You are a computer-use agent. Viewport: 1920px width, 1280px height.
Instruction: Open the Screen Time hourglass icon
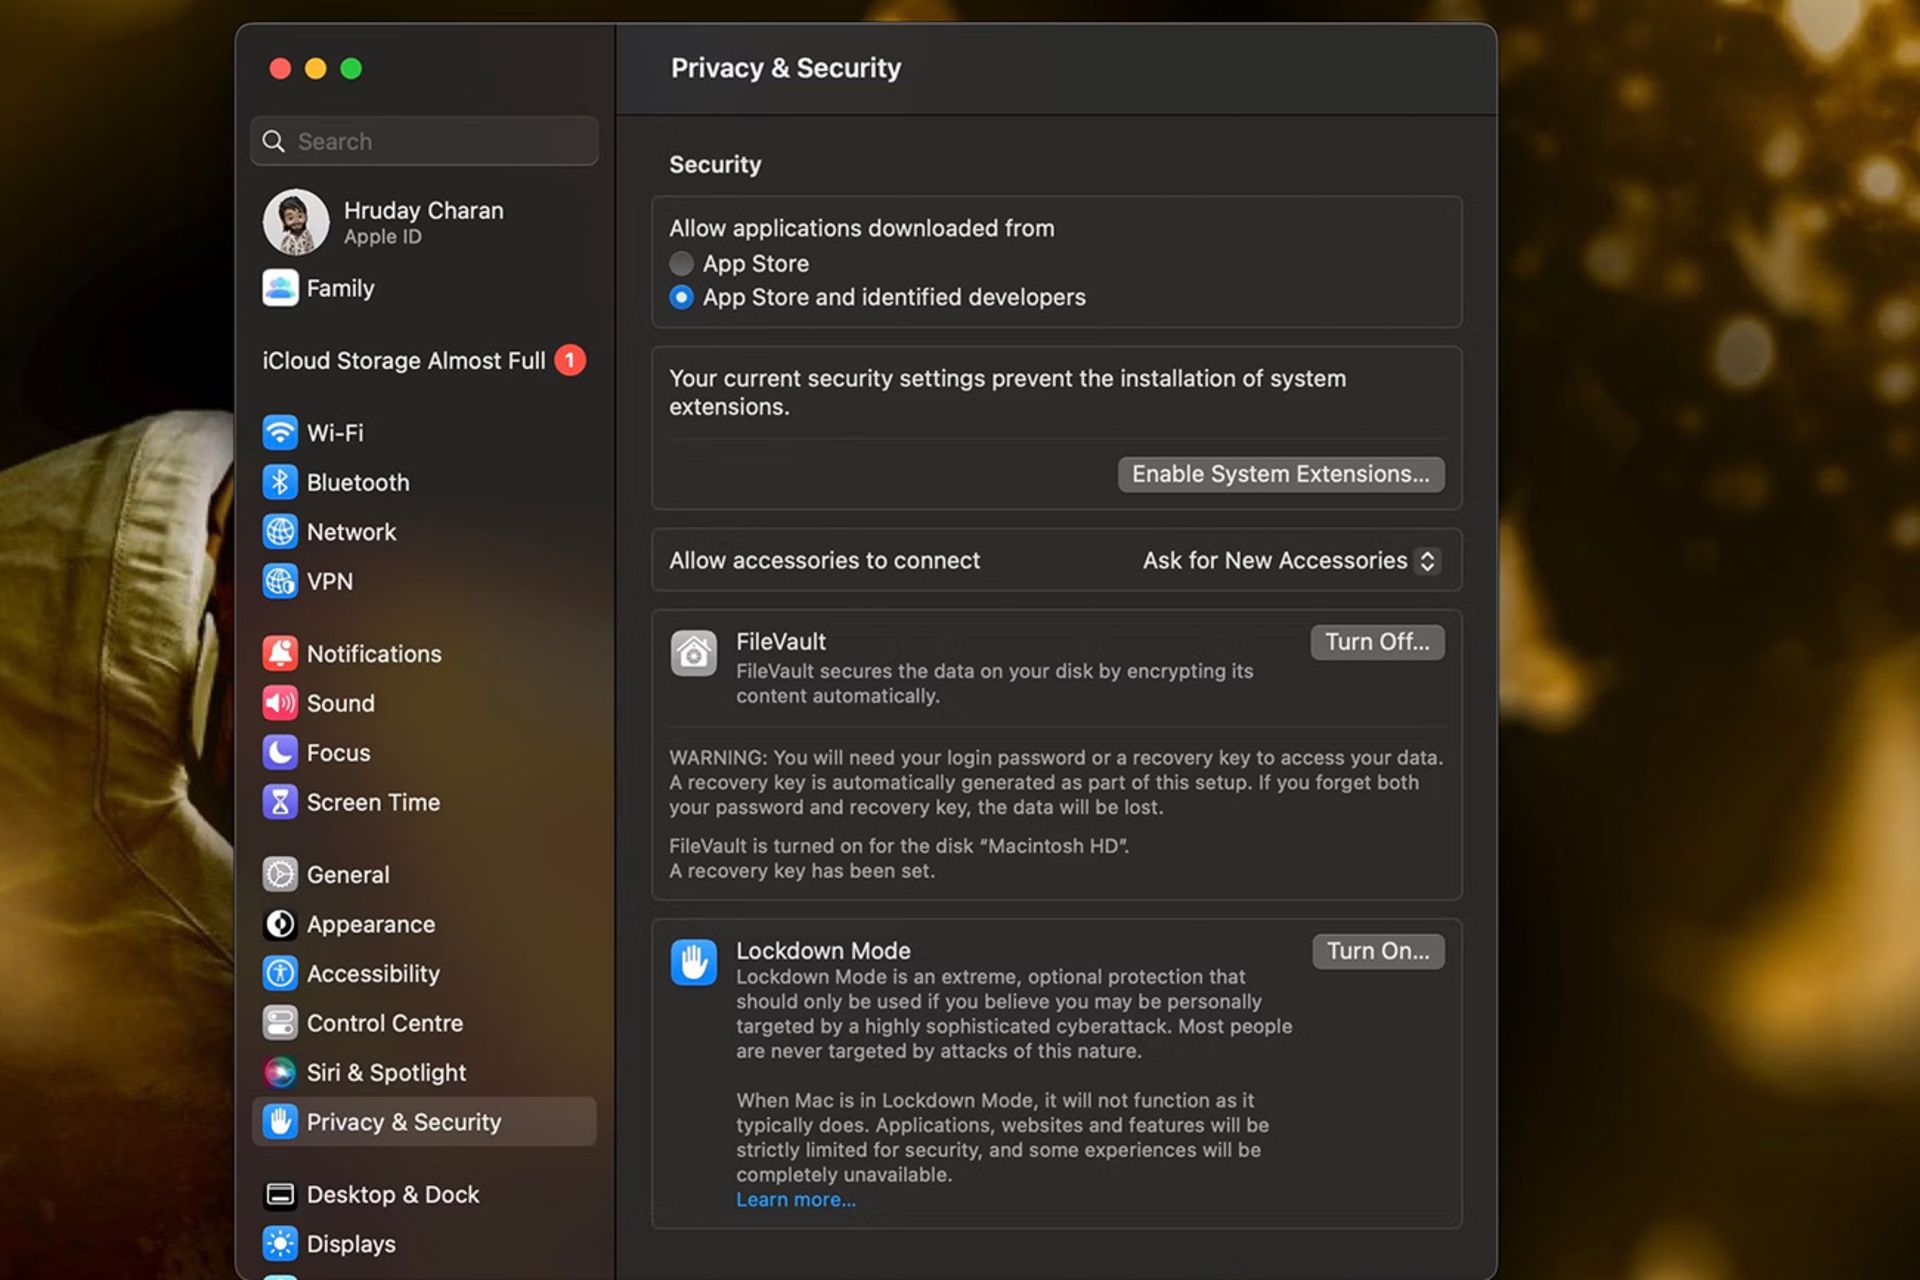point(280,802)
